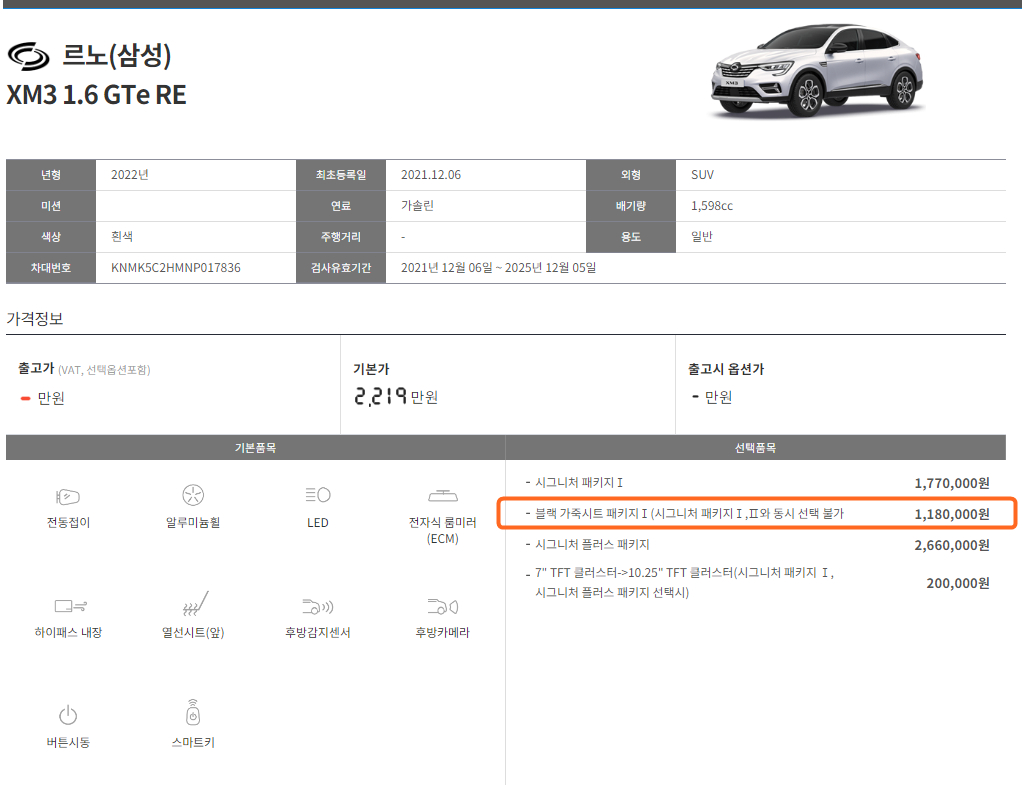The width and height of the screenshot is (1022, 785).
Task: Click the XM3 1.6 GTe RE title
Action: [96, 95]
